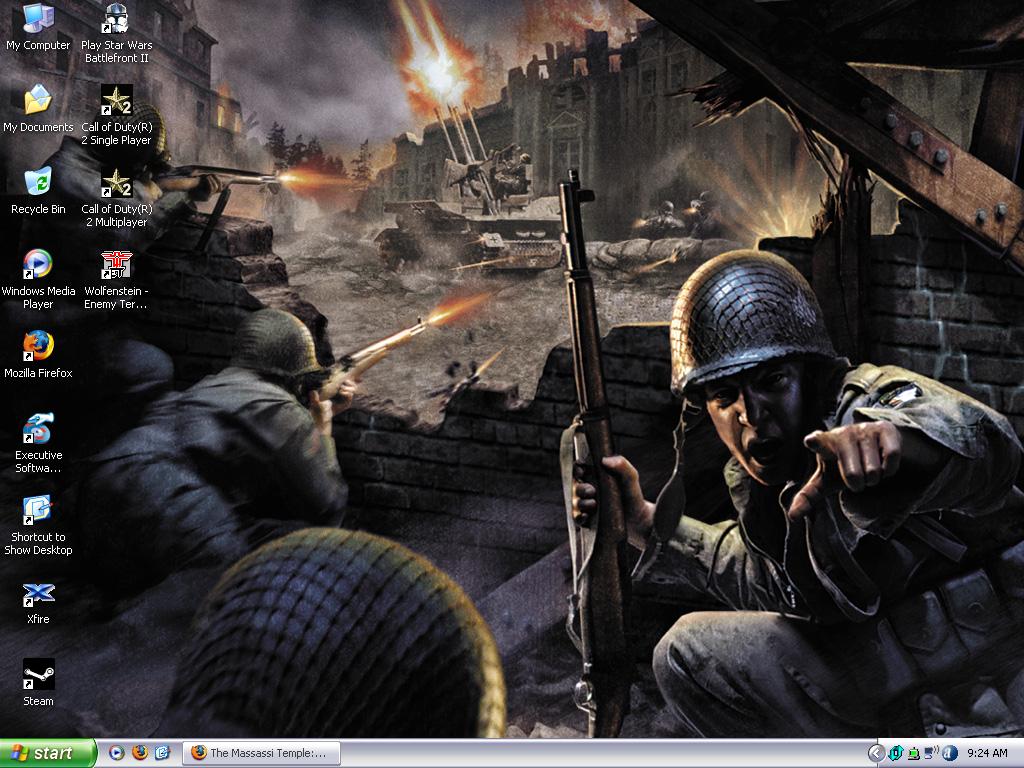Click the wireless network connection tray icon
The height and width of the screenshot is (768, 1024).
[x=931, y=754]
